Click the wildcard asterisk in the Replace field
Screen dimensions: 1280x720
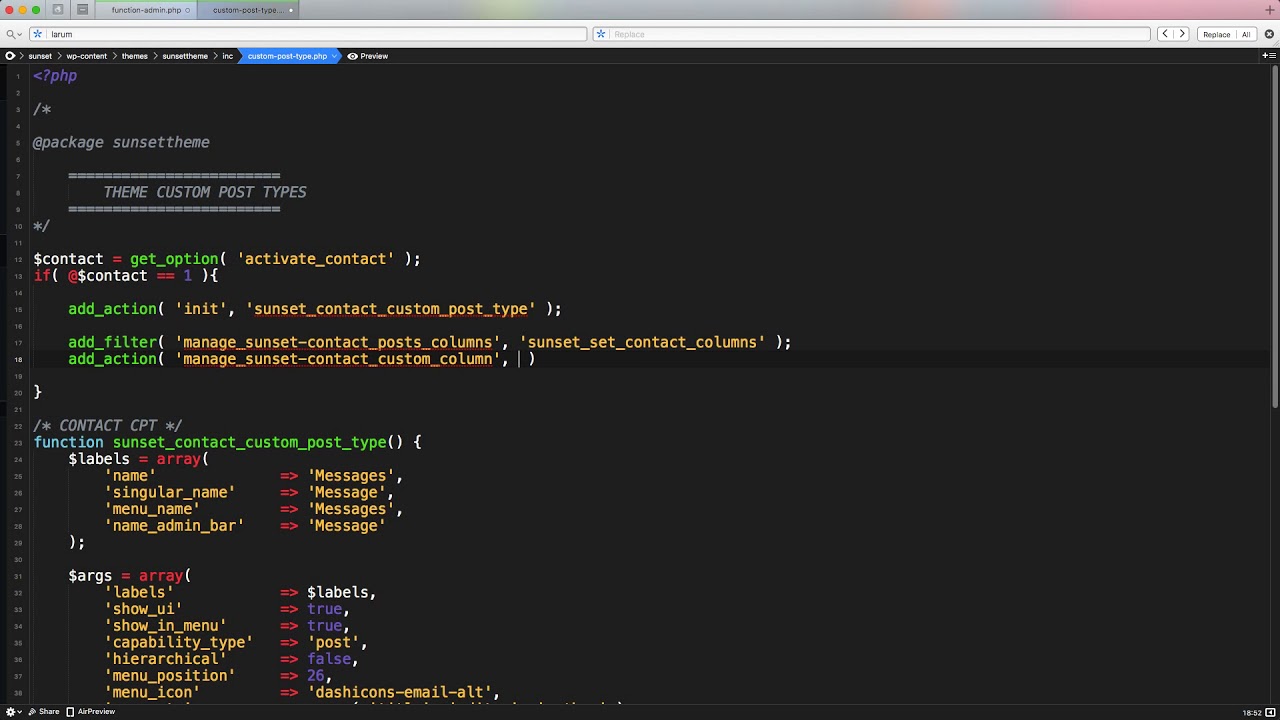601,34
